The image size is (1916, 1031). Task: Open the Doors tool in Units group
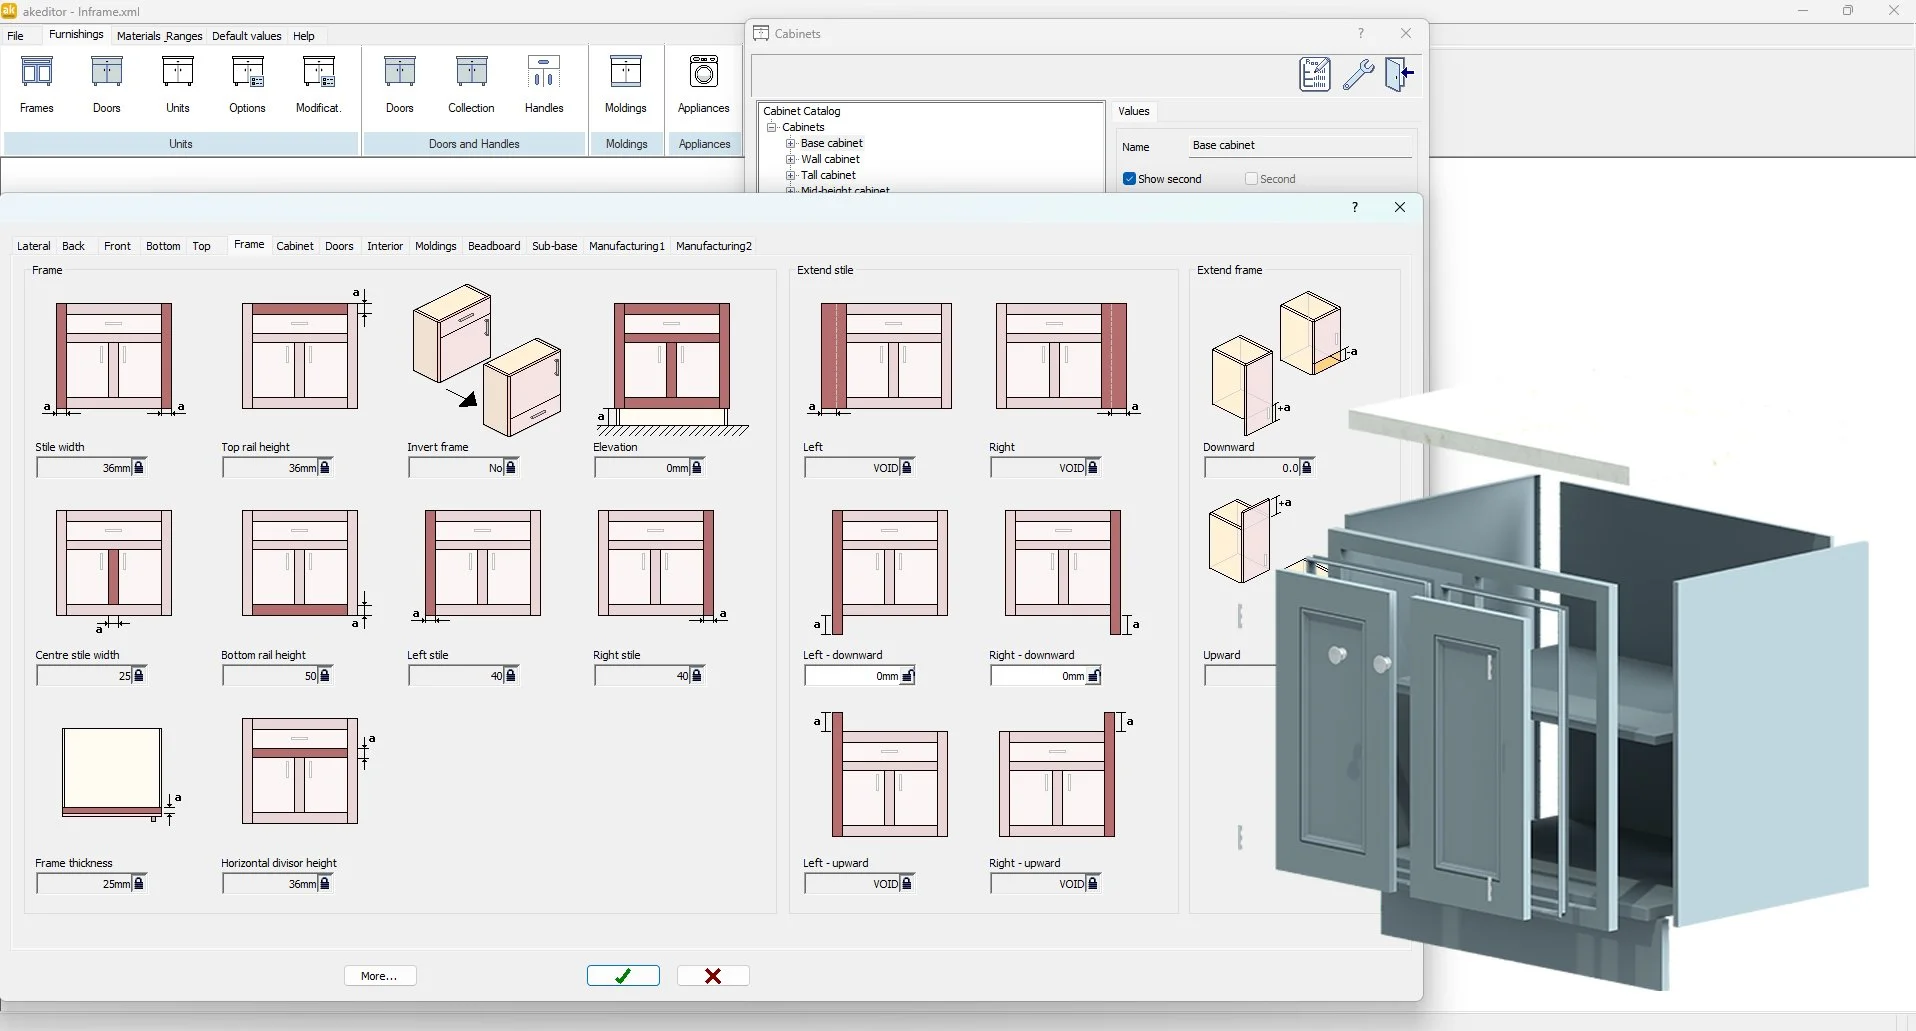(x=107, y=85)
